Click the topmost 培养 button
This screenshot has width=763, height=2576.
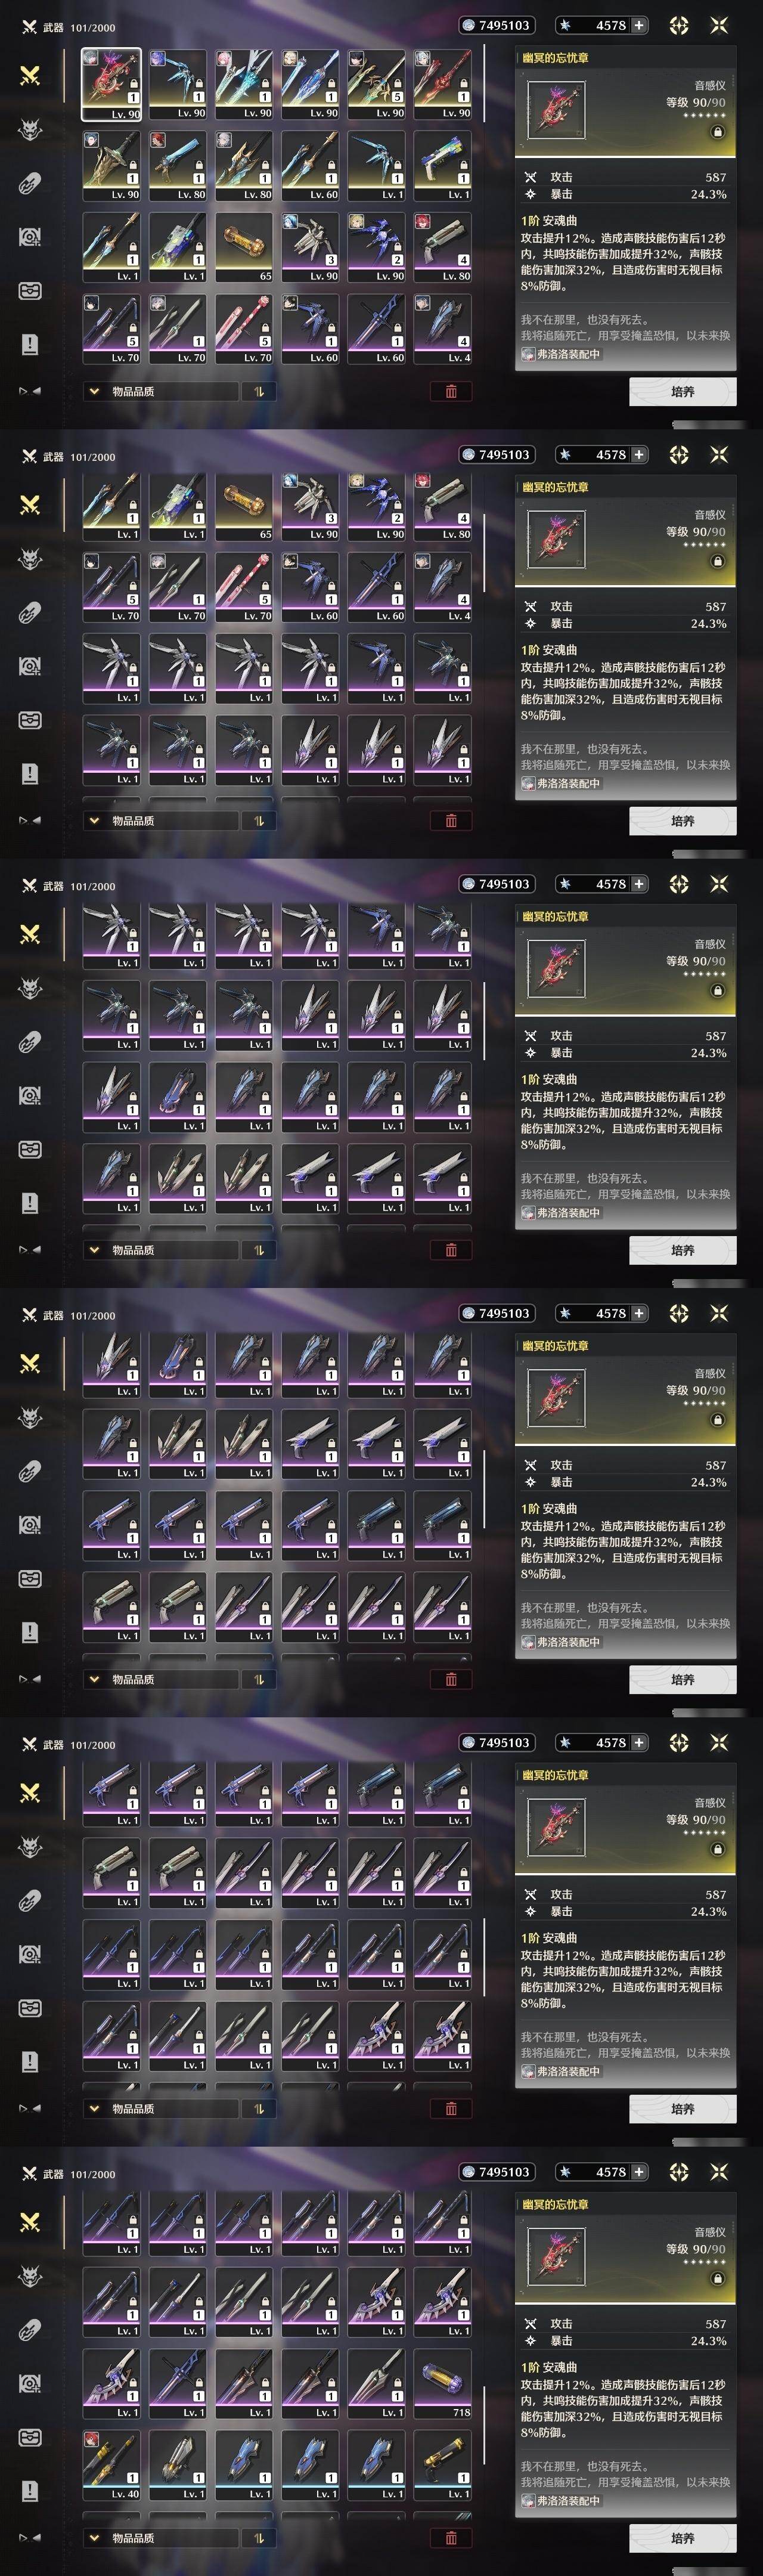pyautogui.click(x=683, y=391)
